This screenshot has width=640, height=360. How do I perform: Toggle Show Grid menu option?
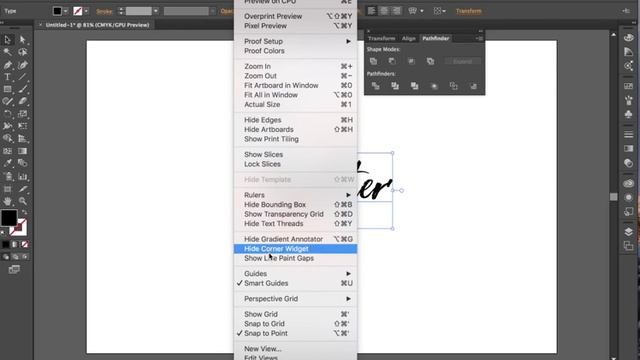tap(296, 314)
